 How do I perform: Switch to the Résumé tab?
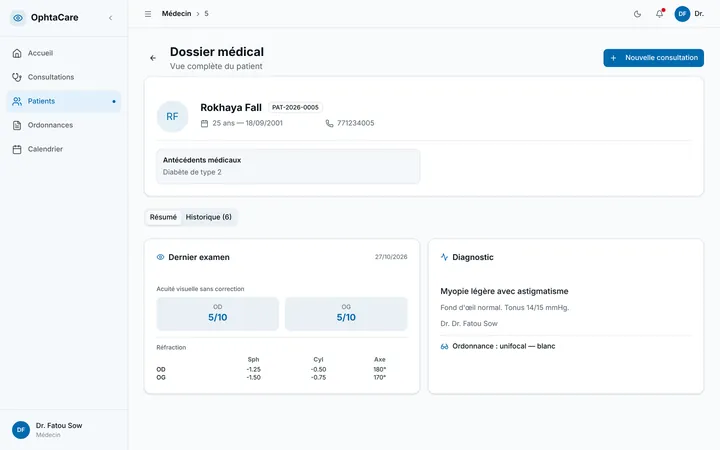163,217
